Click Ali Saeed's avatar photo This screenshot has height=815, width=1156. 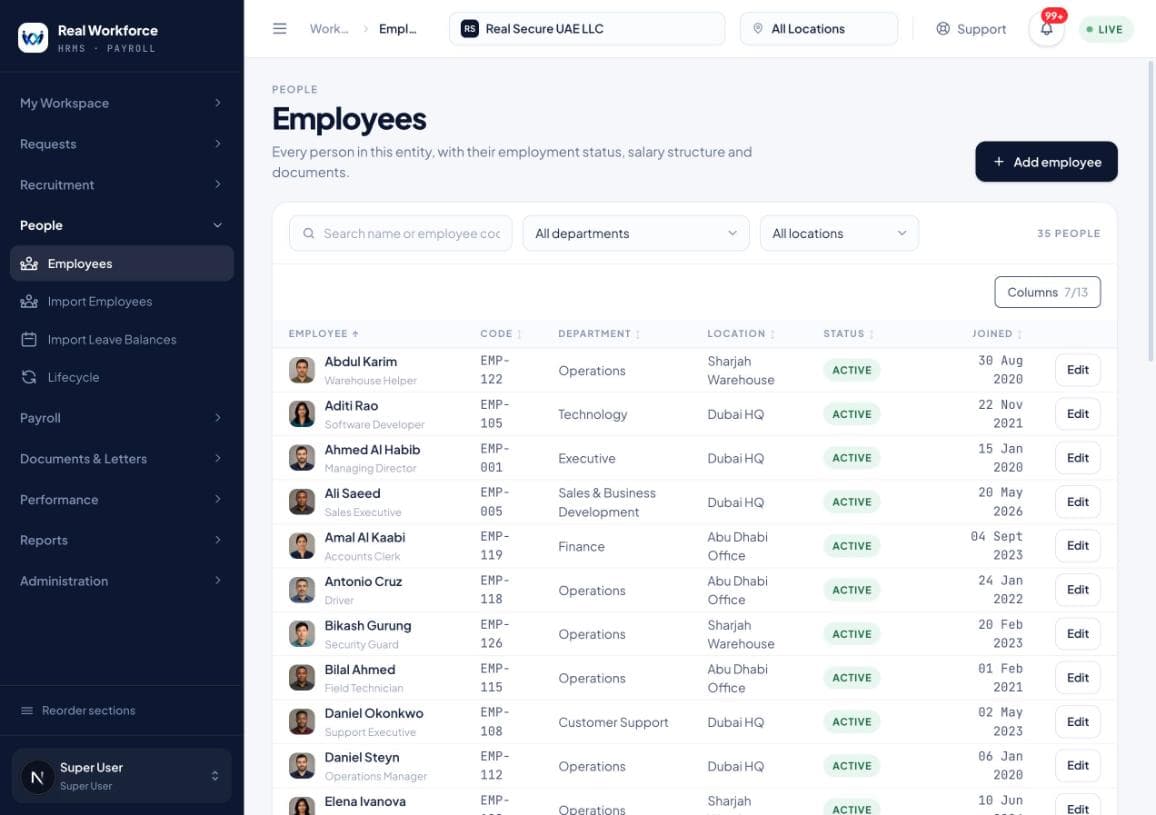302,502
